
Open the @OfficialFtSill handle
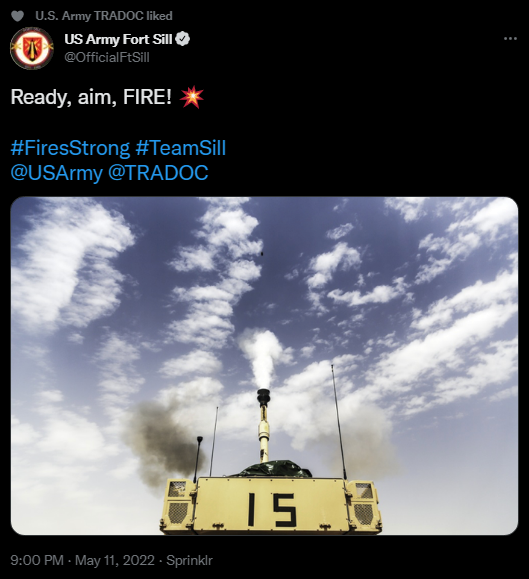[x=107, y=57]
